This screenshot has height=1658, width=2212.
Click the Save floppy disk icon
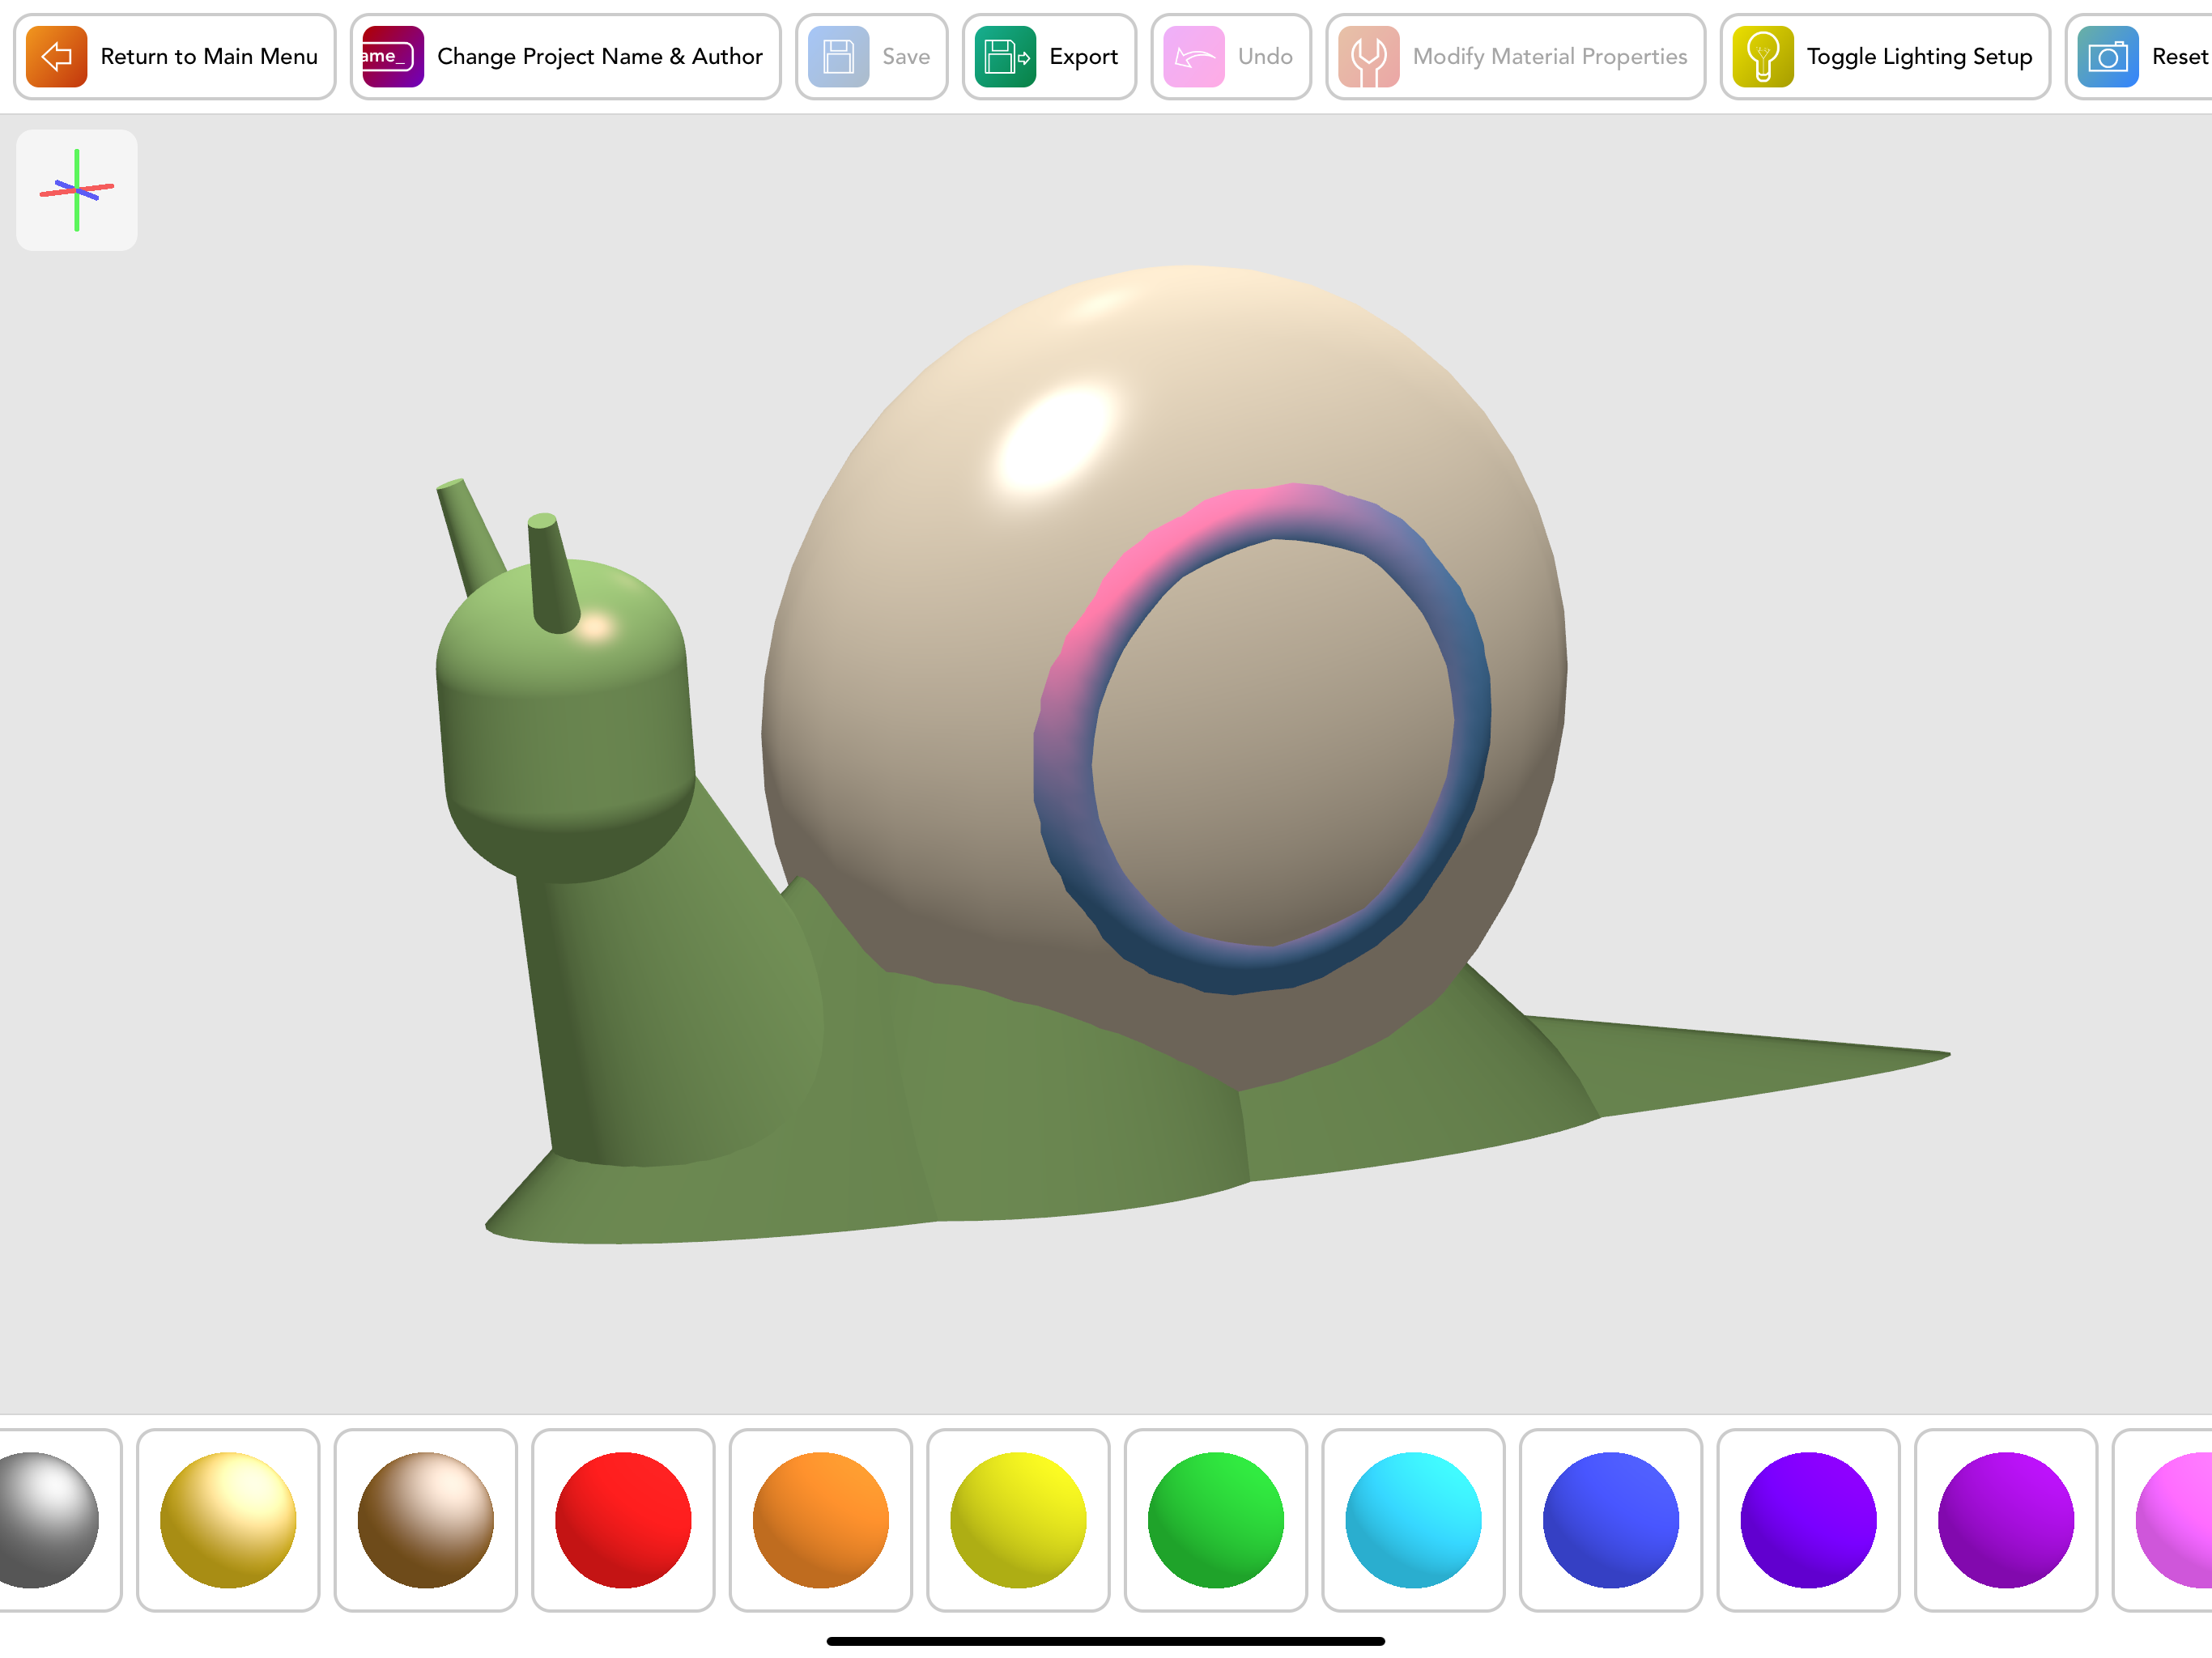(x=838, y=56)
